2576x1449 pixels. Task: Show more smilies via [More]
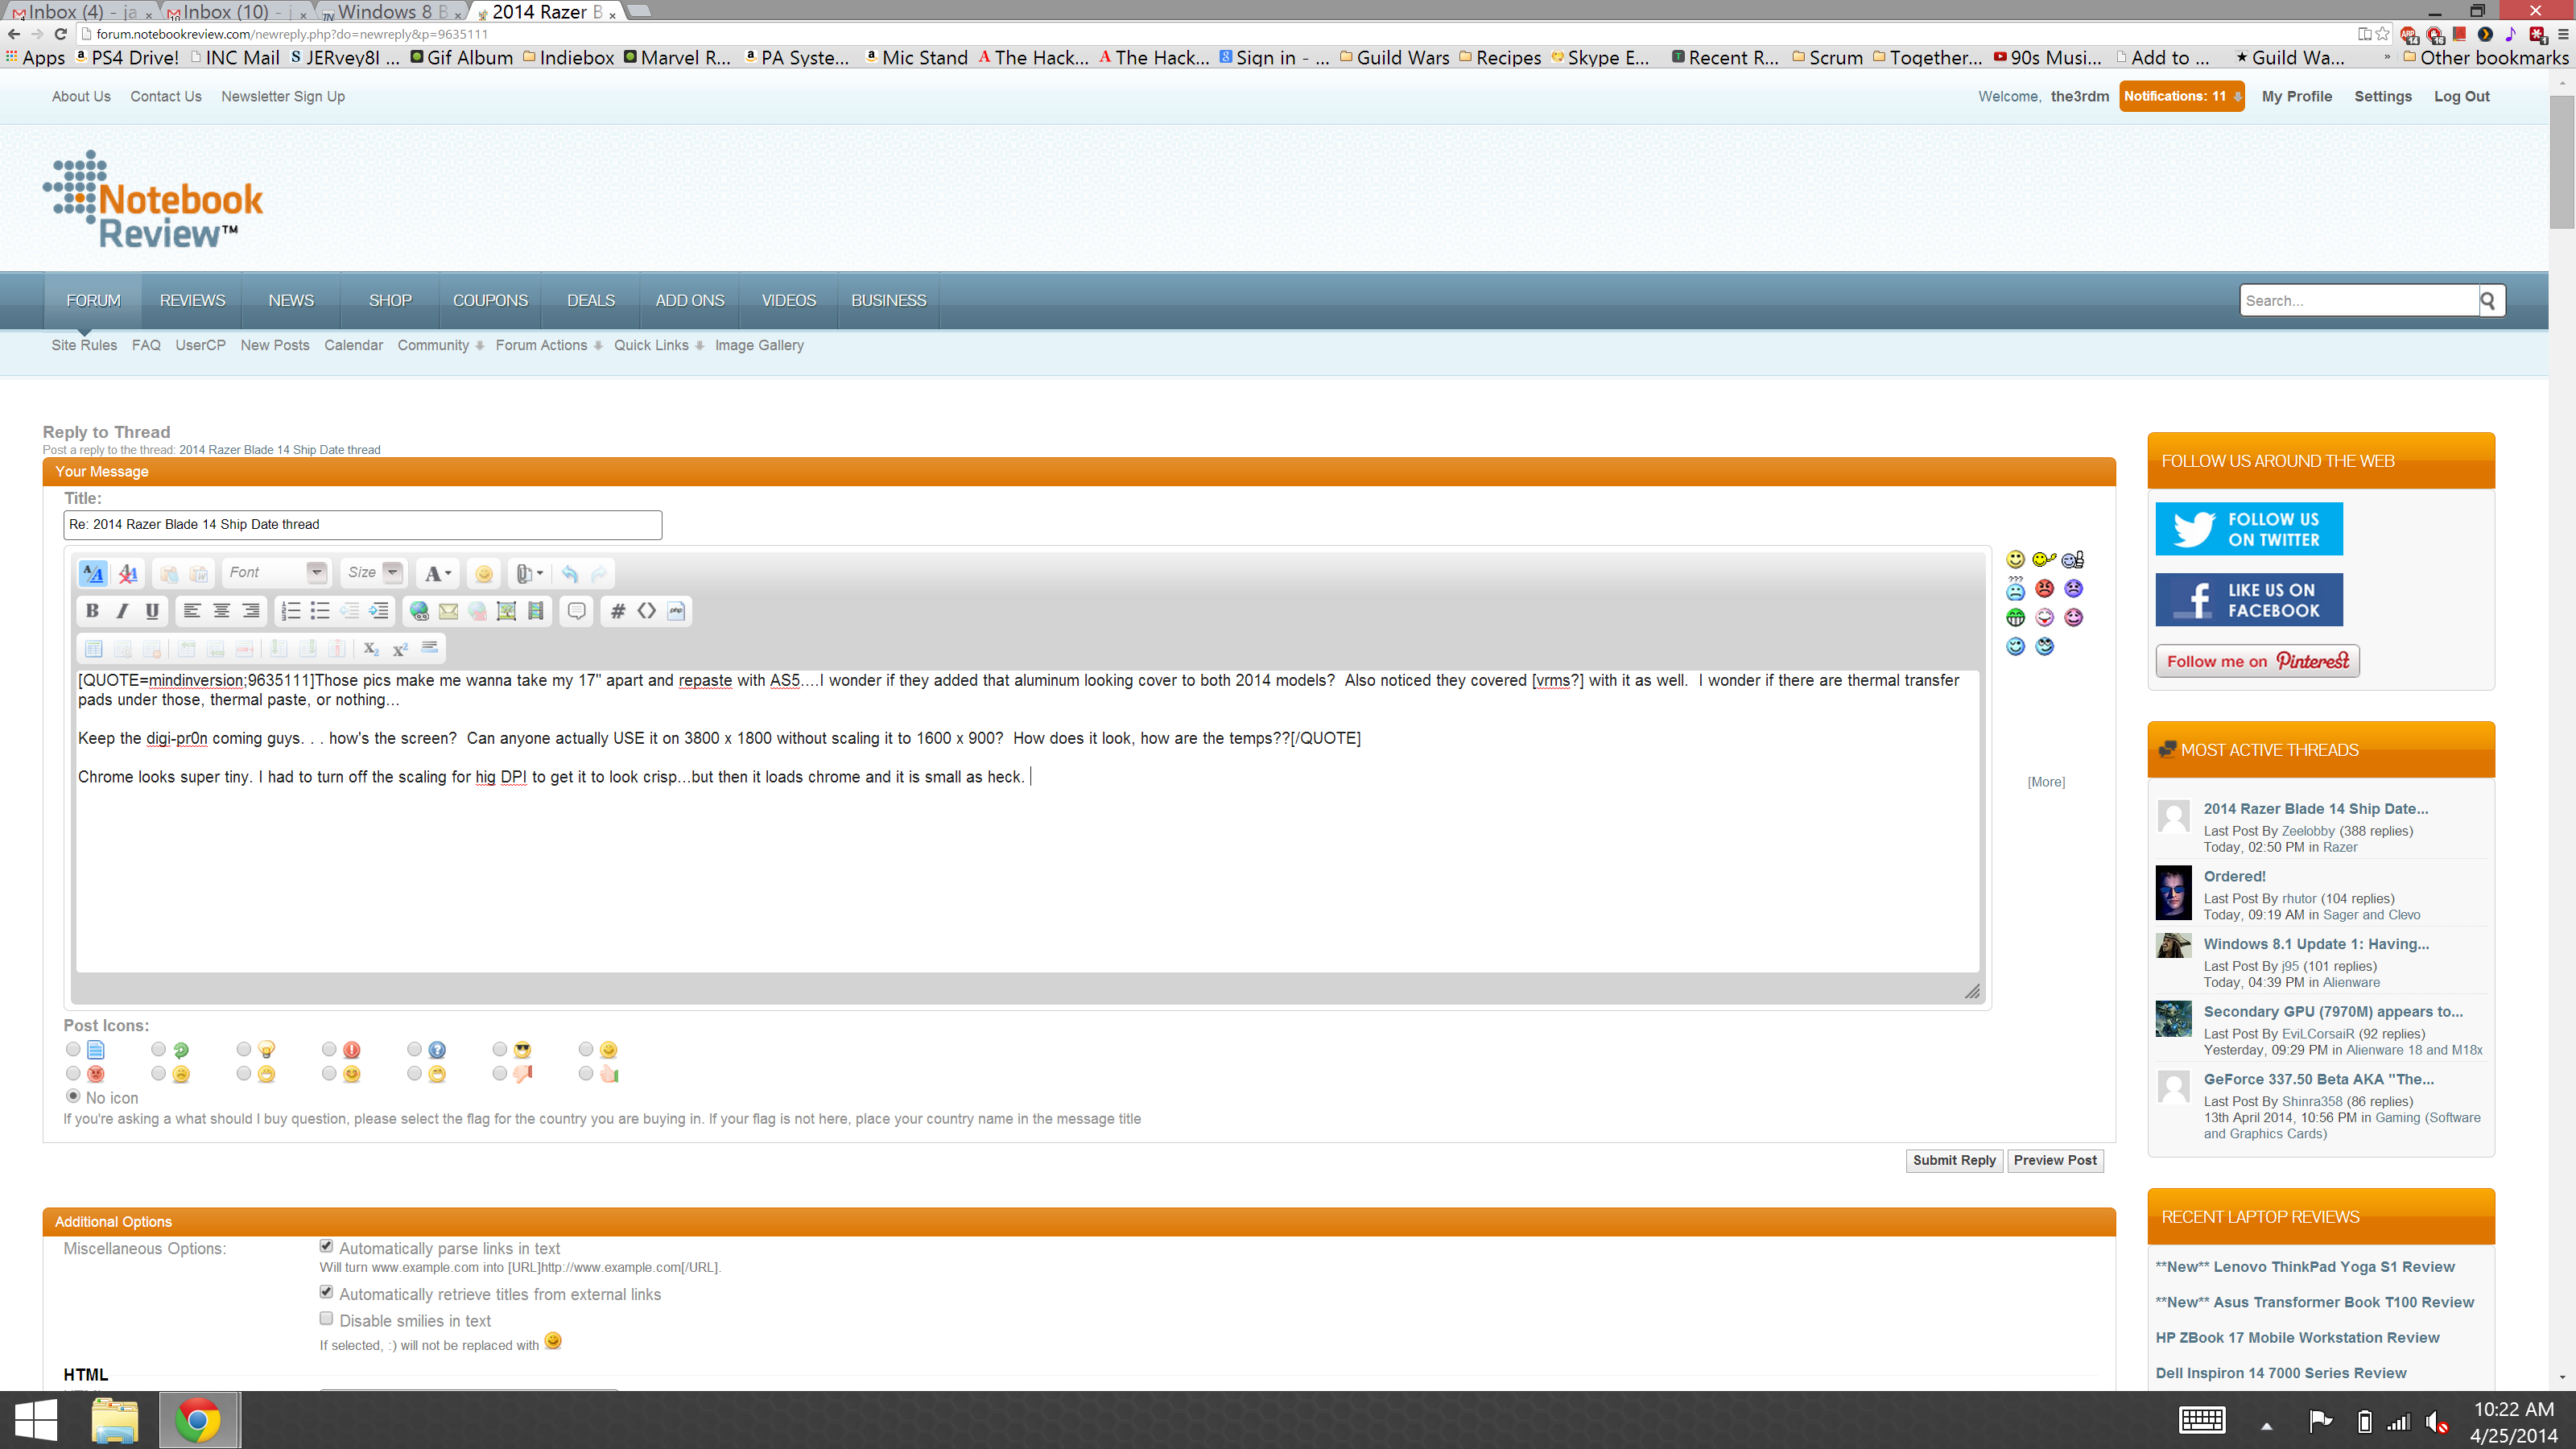(x=2046, y=782)
